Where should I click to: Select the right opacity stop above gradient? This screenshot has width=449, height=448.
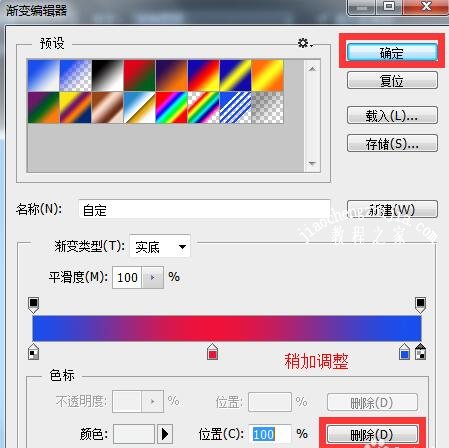(x=420, y=305)
